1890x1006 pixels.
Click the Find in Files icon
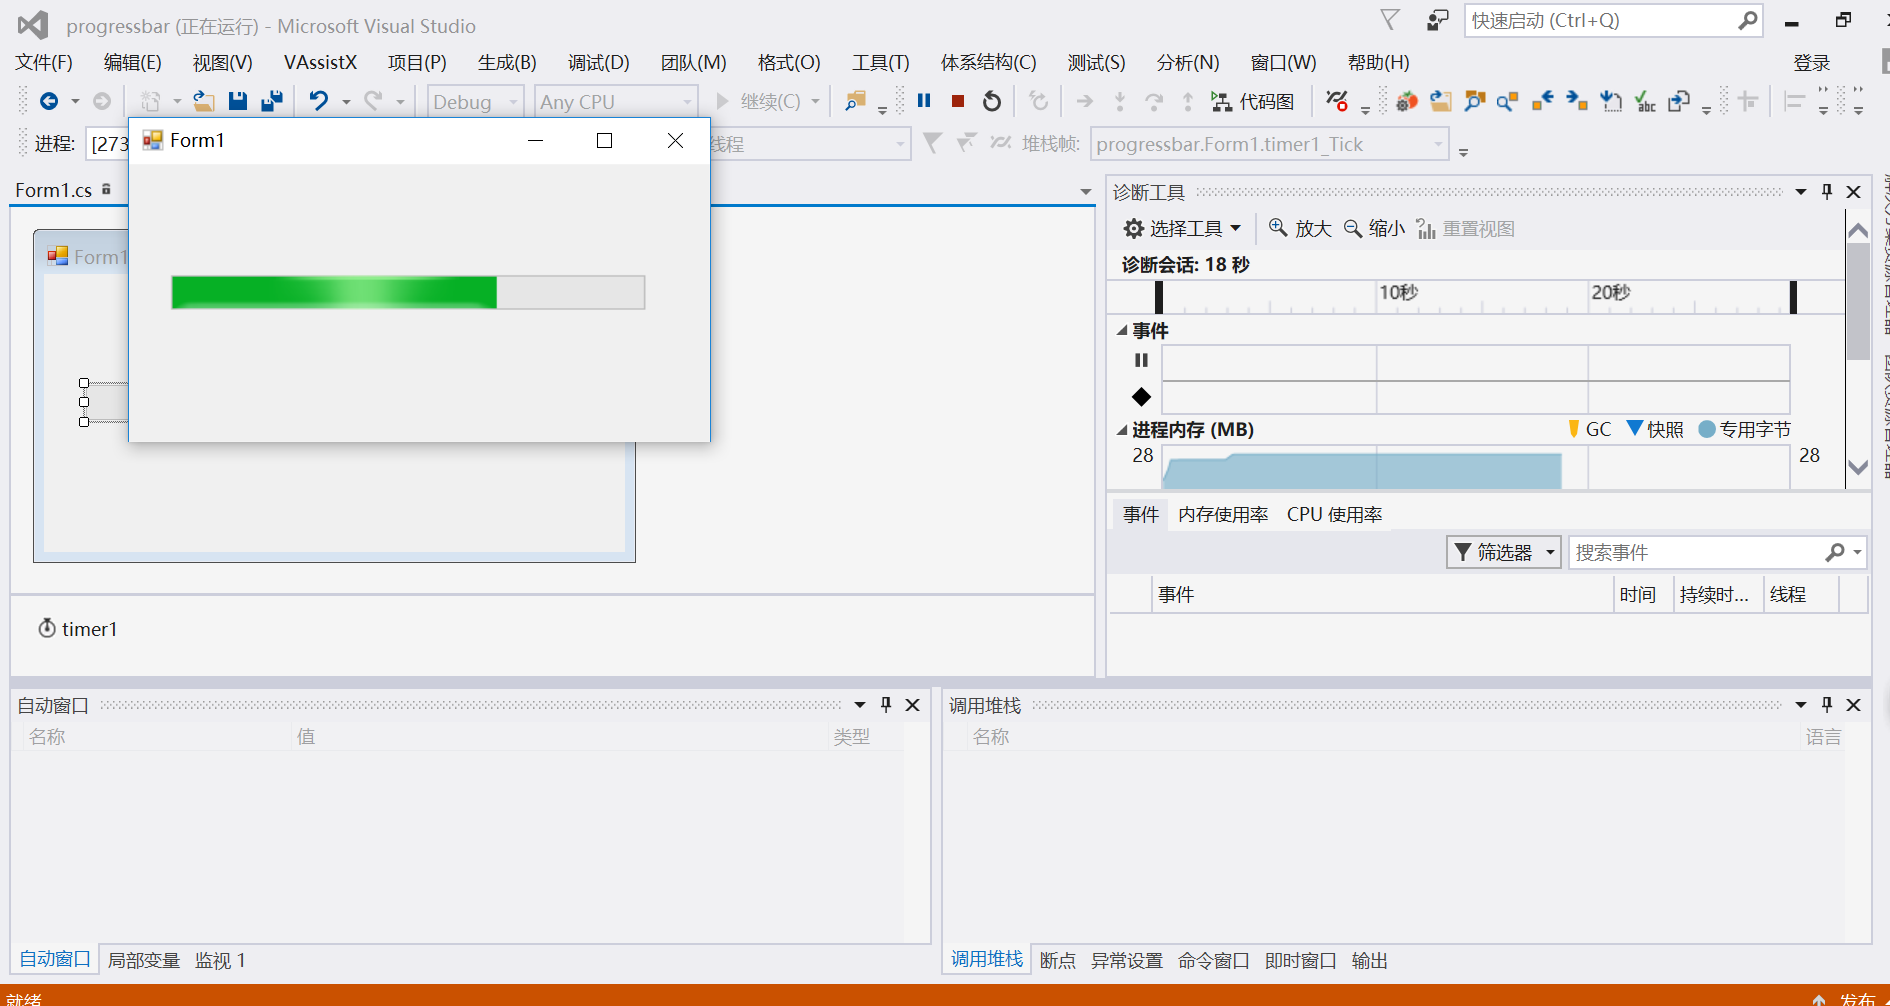(x=855, y=101)
